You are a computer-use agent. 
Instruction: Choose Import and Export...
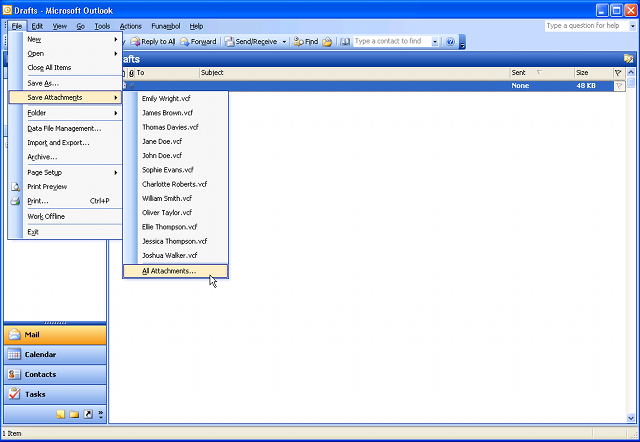pos(65,142)
